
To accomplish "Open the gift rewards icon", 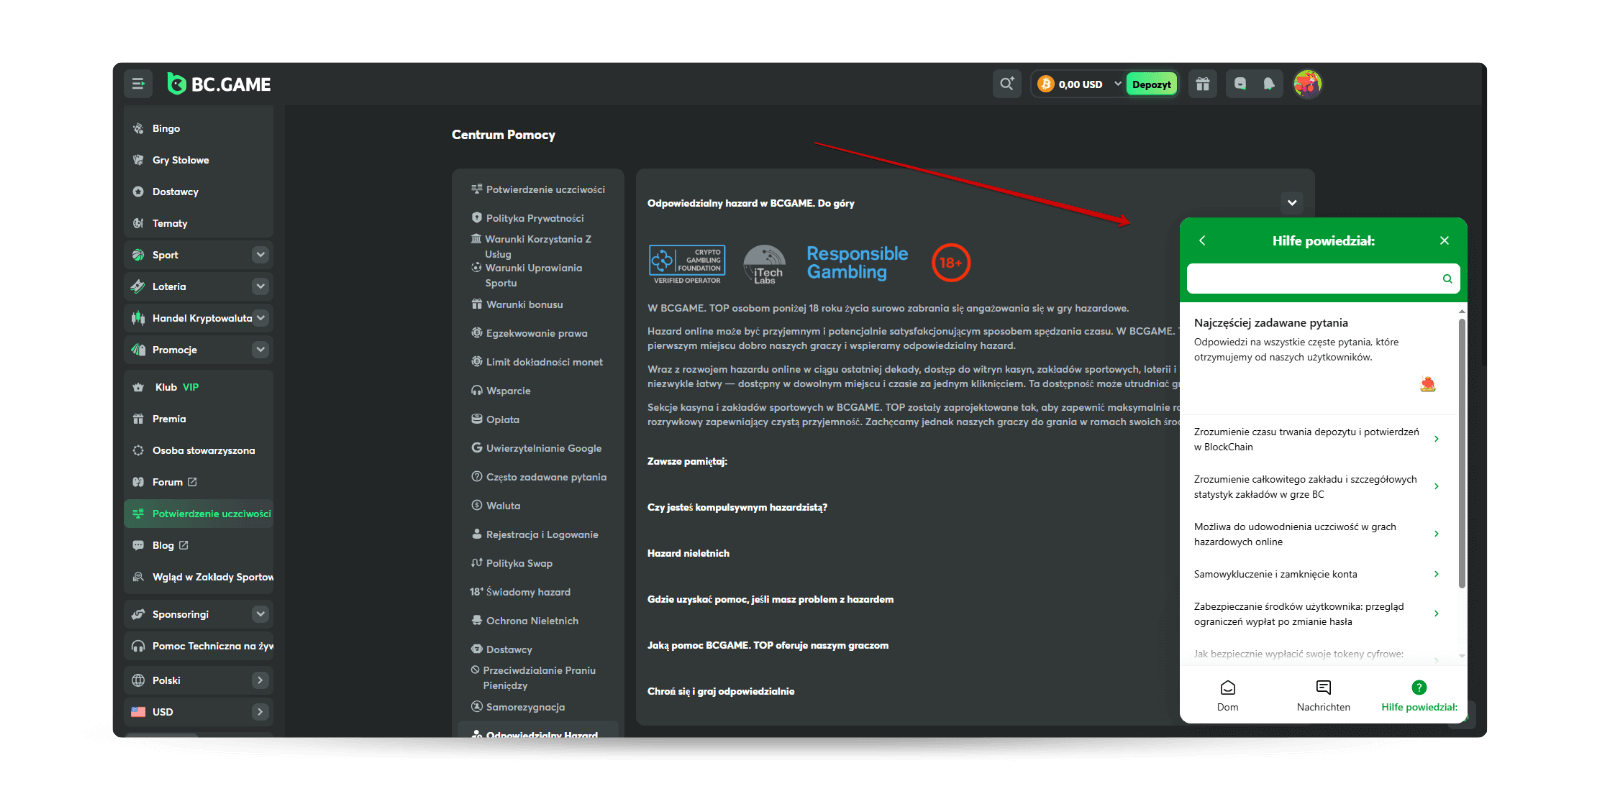I will [x=1203, y=84].
